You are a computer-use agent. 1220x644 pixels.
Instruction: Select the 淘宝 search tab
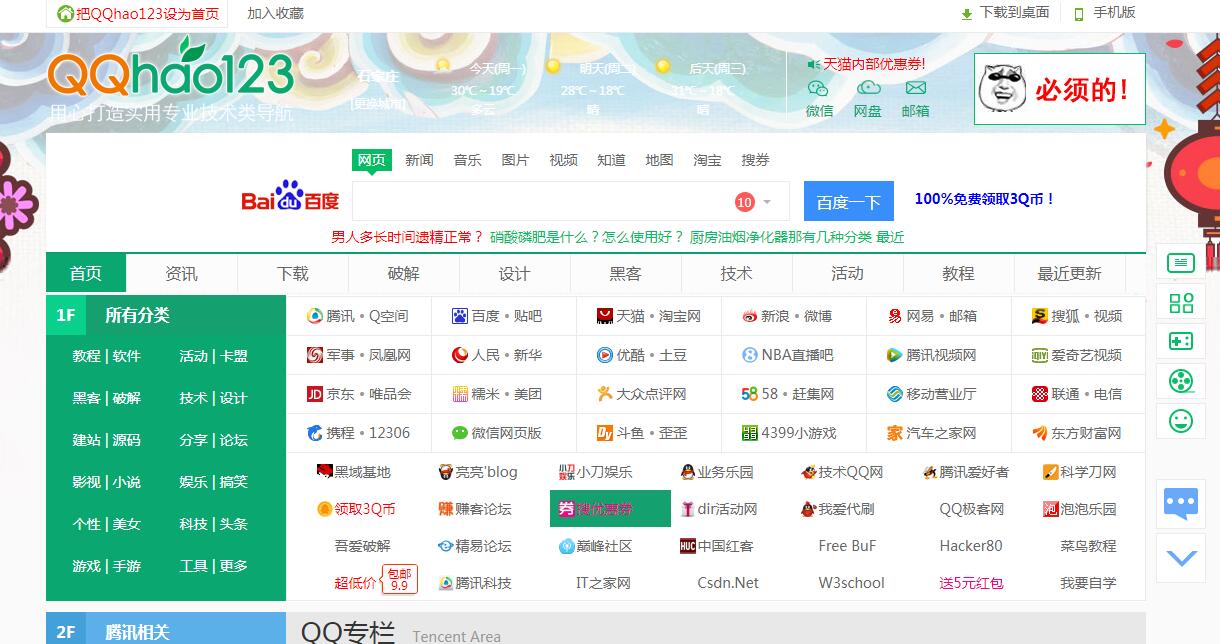707,160
